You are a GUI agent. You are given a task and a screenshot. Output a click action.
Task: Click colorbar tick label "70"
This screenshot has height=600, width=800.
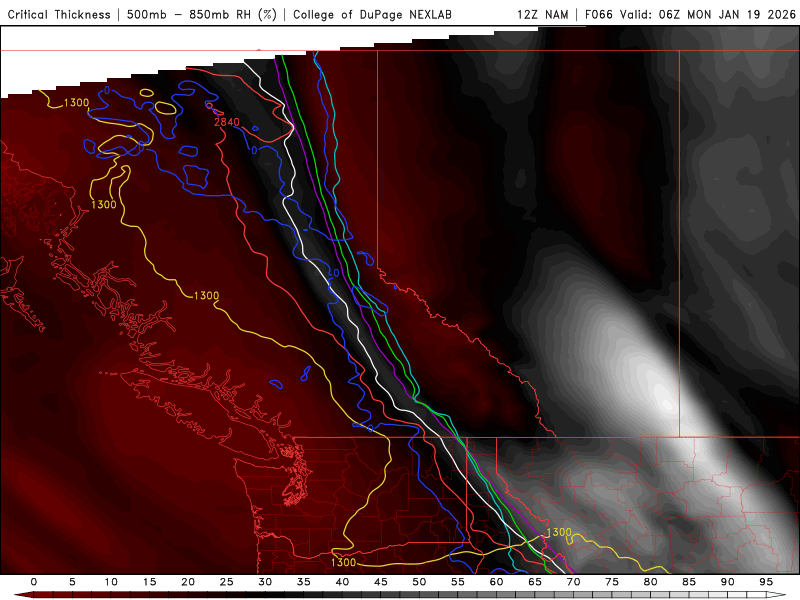pyautogui.click(x=573, y=582)
